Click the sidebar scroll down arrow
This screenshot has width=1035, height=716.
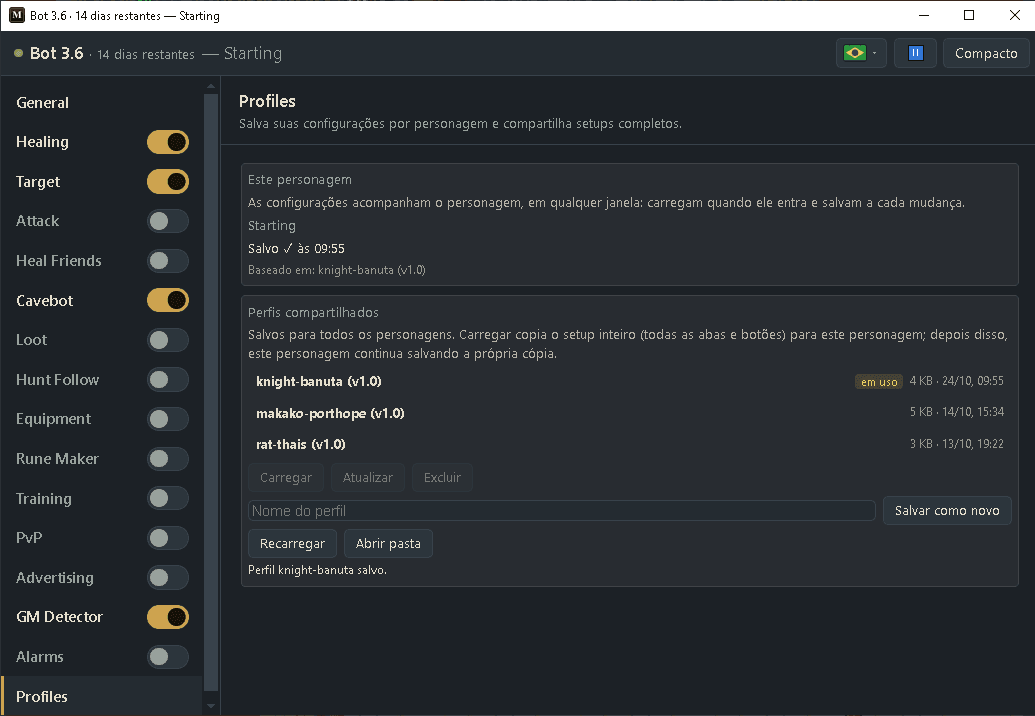(211, 706)
